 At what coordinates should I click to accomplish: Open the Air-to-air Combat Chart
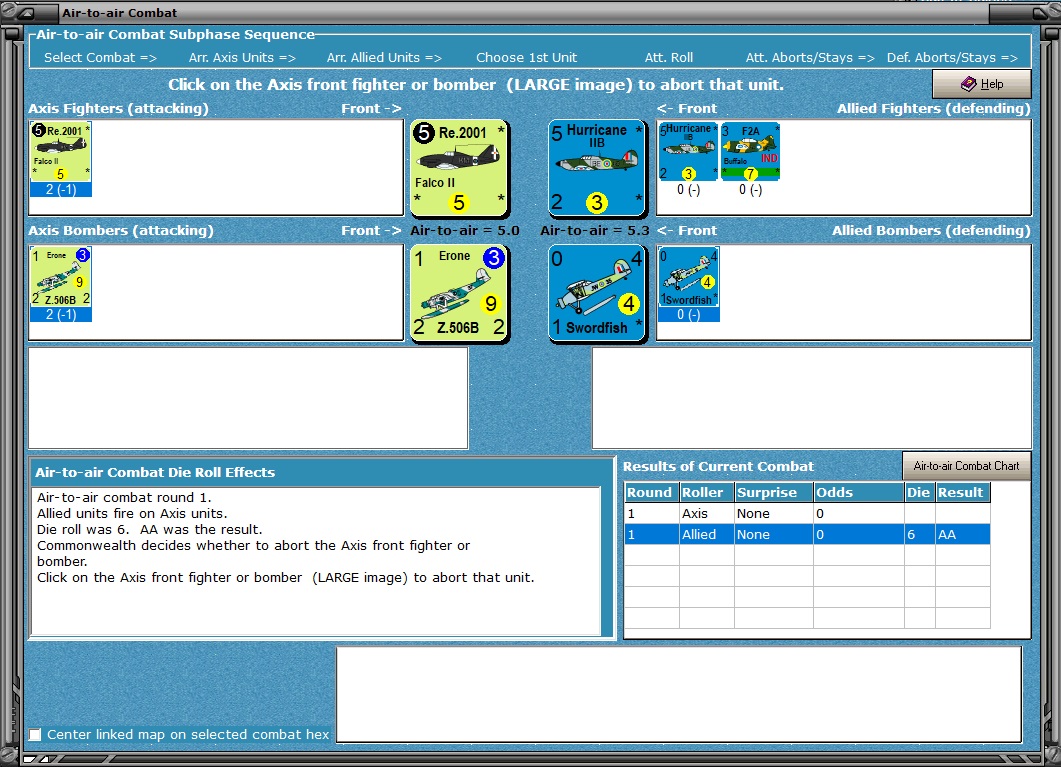click(966, 466)
